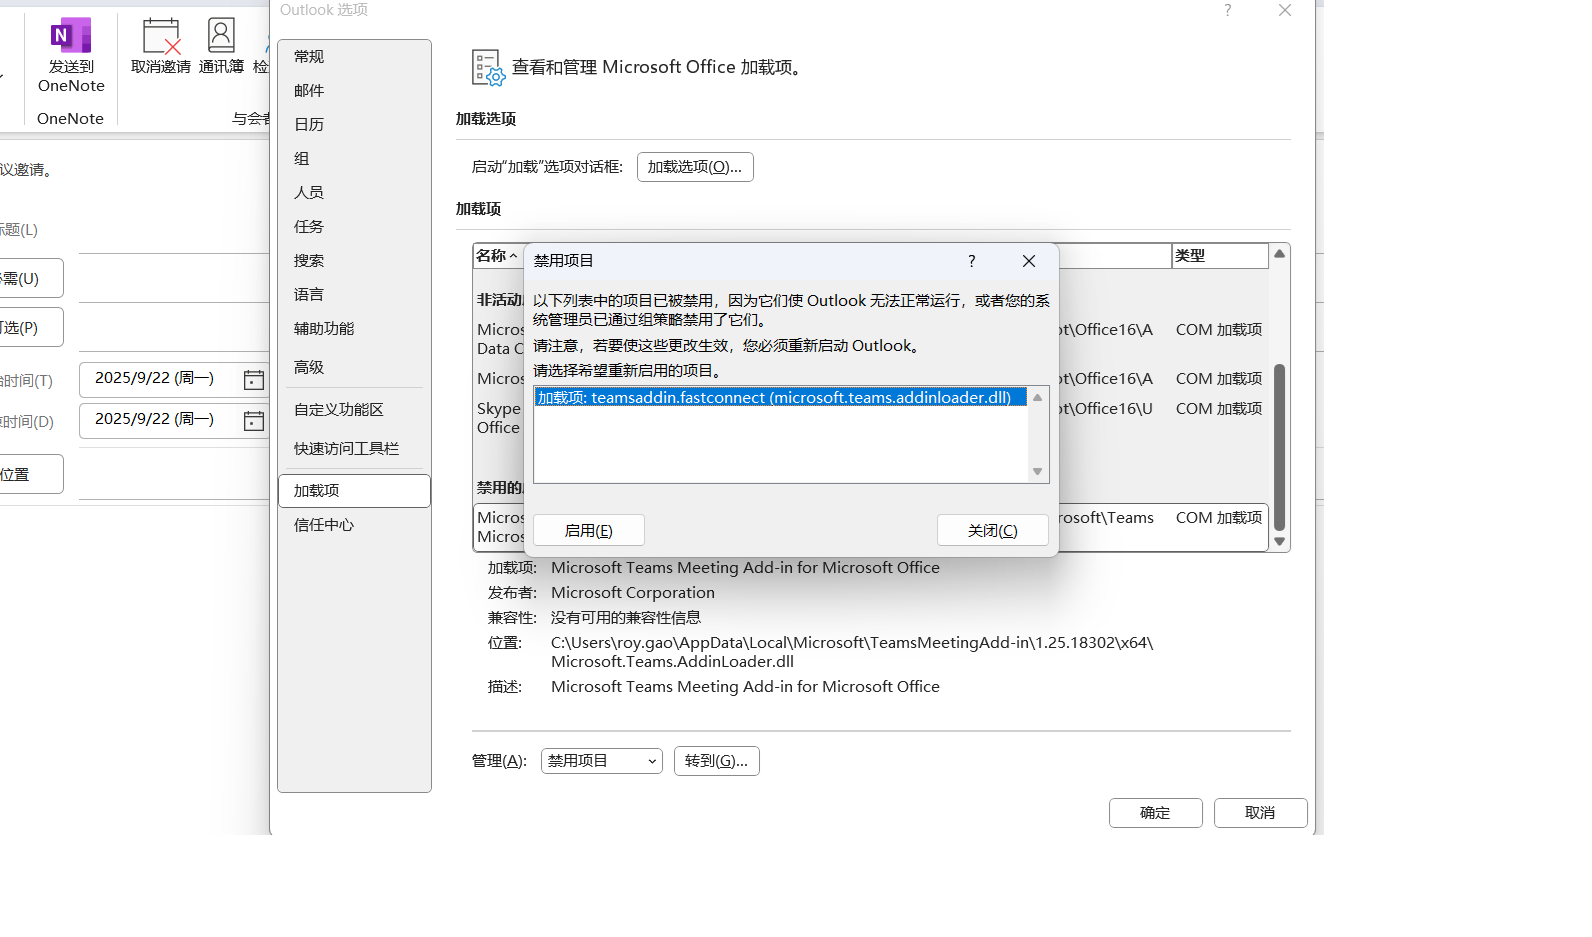Click the 类型 column header
The height and width of the screenshot is (937, 1592).
(x=1217, y=256)
